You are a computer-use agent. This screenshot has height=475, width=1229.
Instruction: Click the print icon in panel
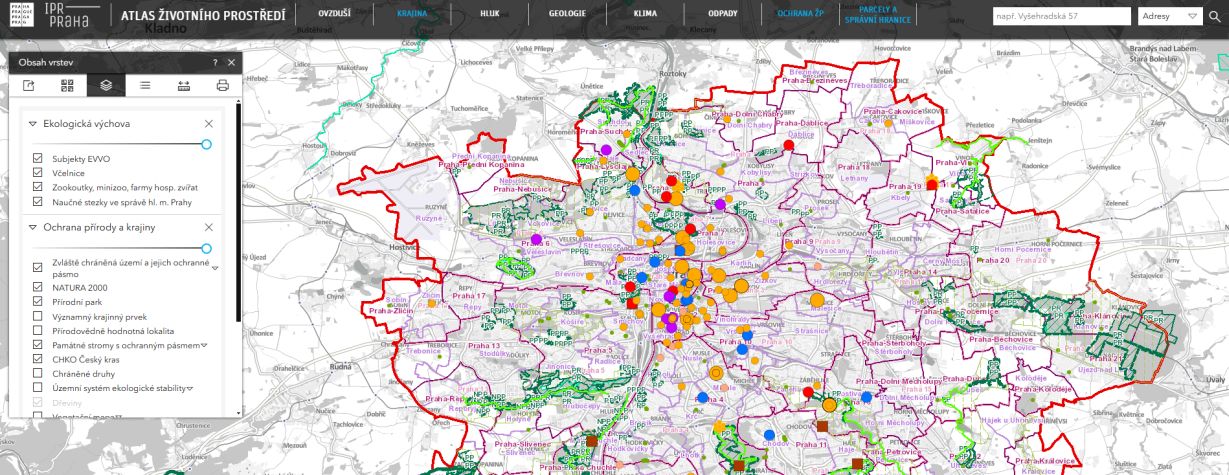[x=222, y=85]
